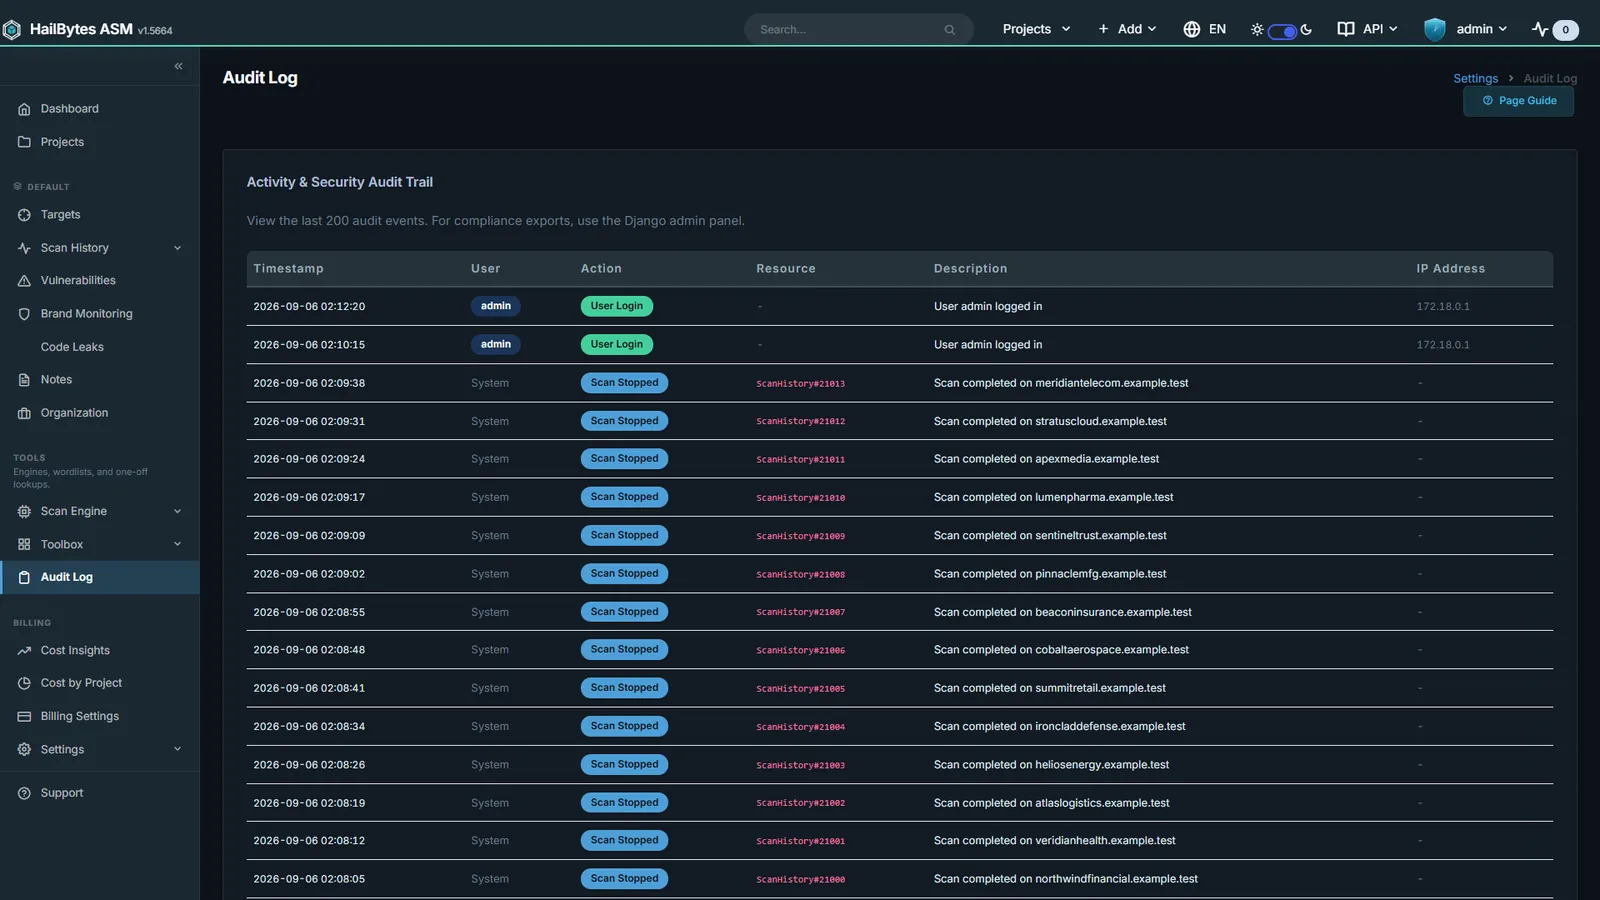The width and height of the screenshot is (1600, 900).
Task: Click the Organization briefcase icon
Action: [24, 413]
